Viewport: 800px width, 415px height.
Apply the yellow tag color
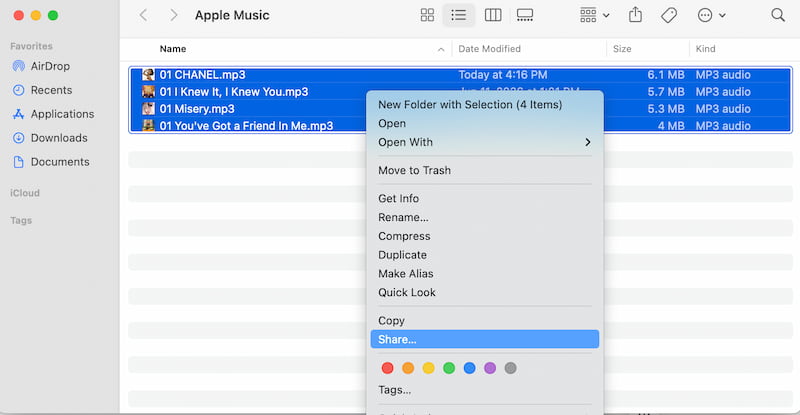point(429,368)
